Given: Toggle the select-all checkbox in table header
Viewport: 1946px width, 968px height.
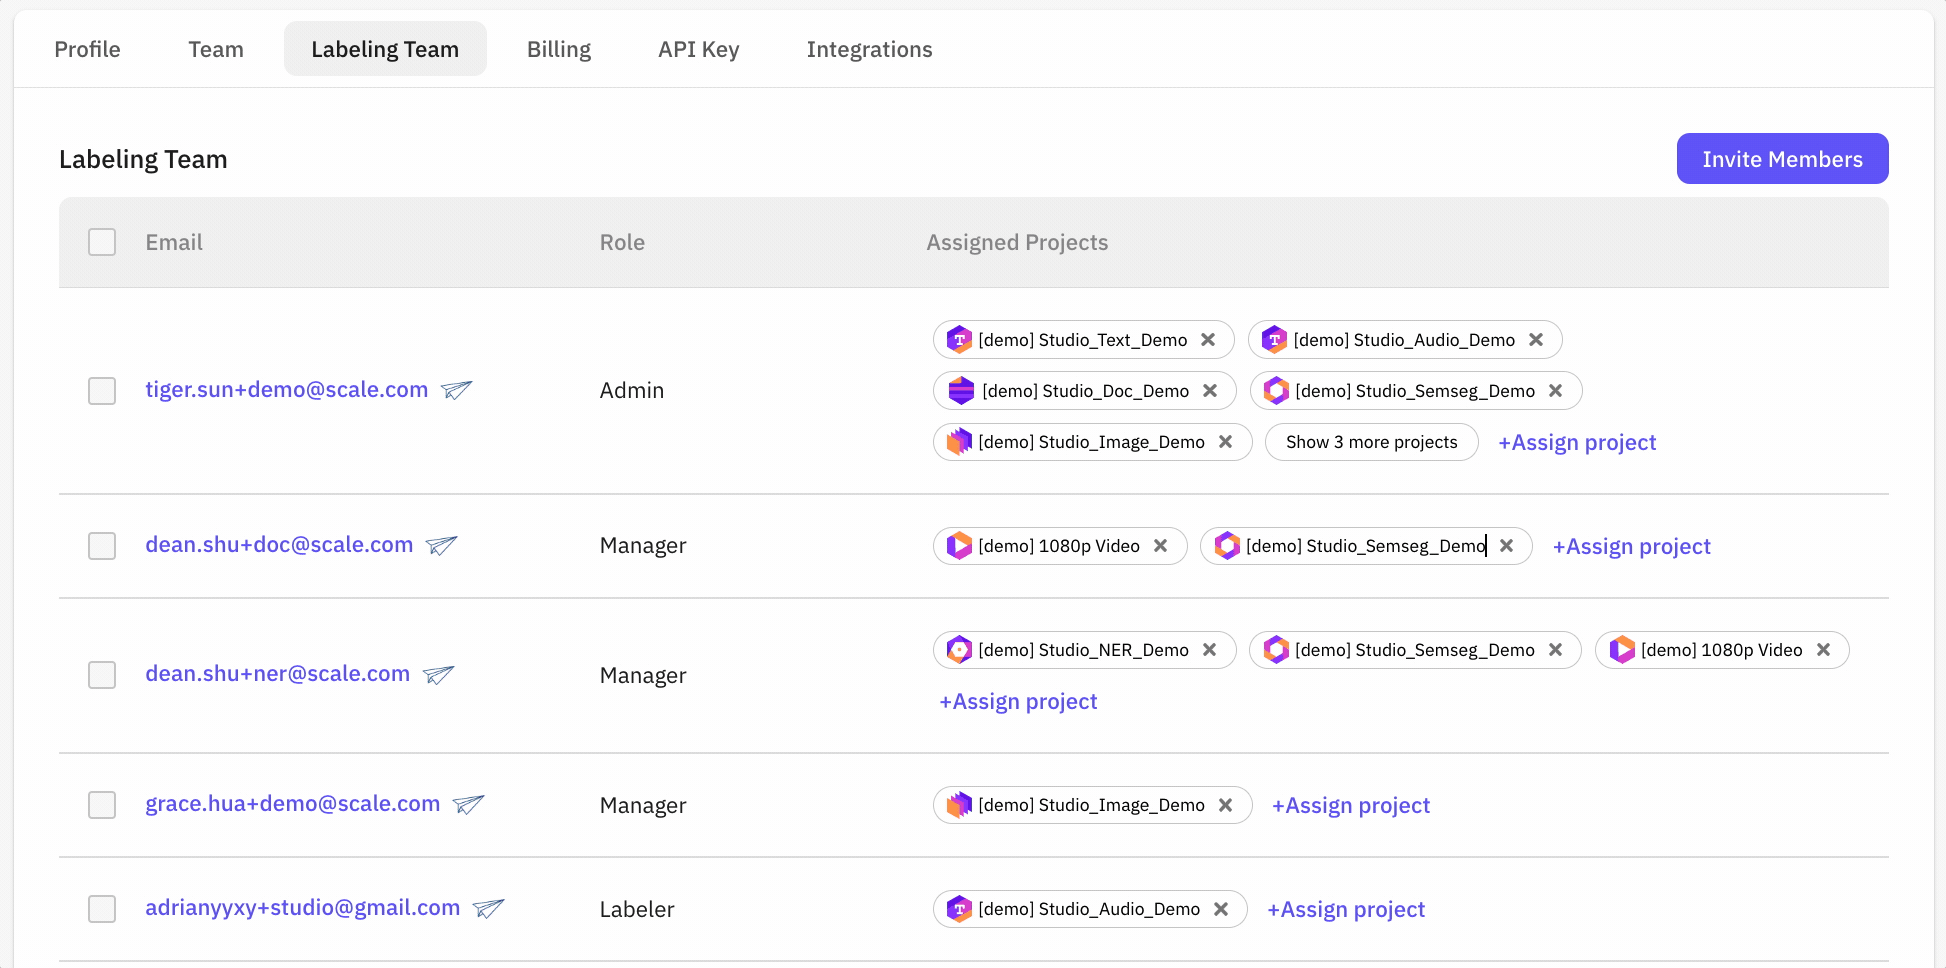Looking at the screenshot, I should (102, 242).
